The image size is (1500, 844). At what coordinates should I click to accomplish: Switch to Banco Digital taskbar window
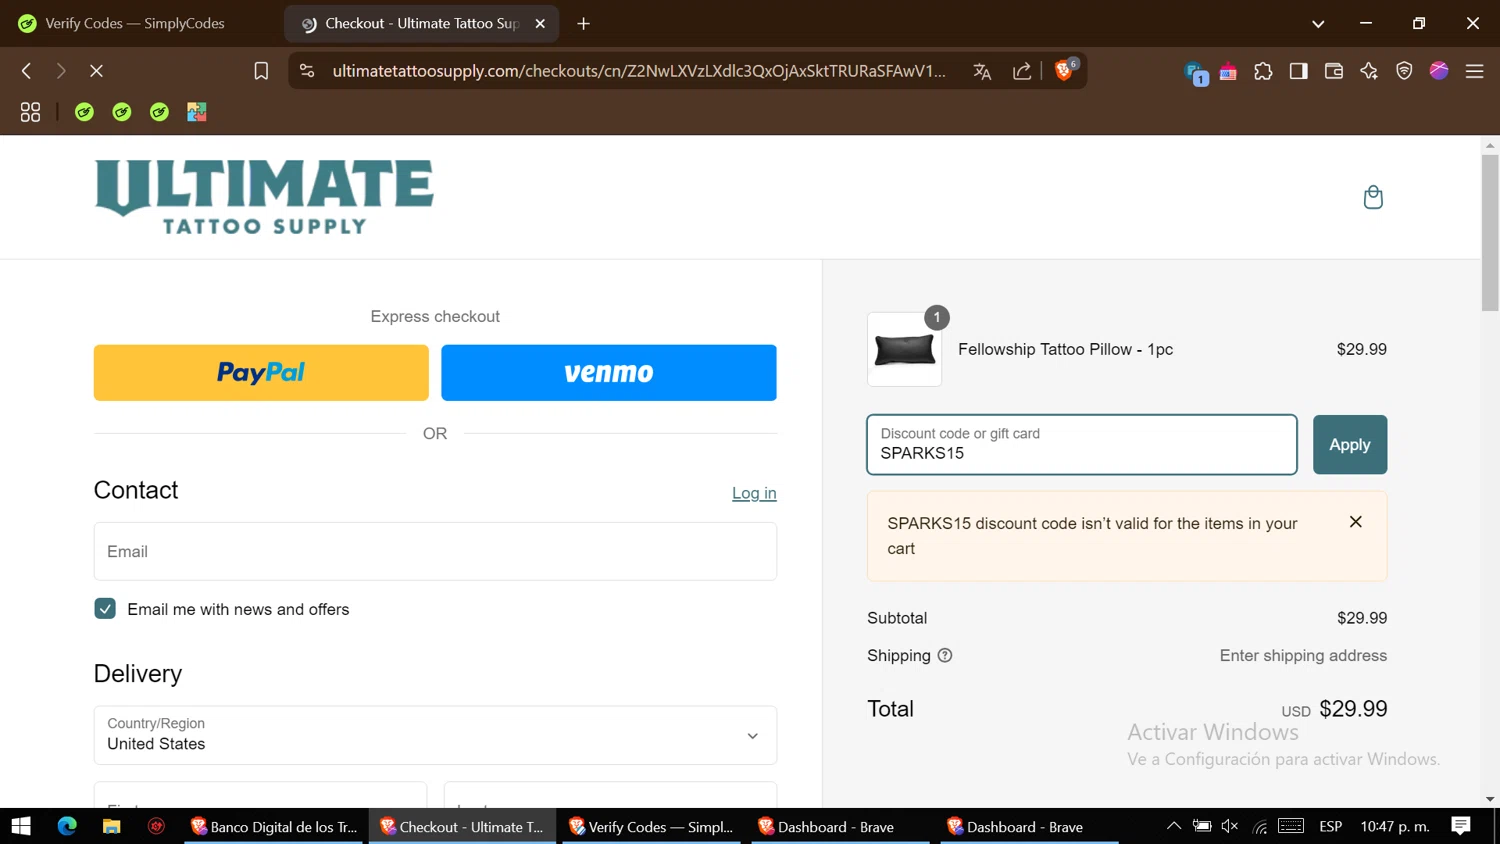pyautogui.click(x=273, y=826)
